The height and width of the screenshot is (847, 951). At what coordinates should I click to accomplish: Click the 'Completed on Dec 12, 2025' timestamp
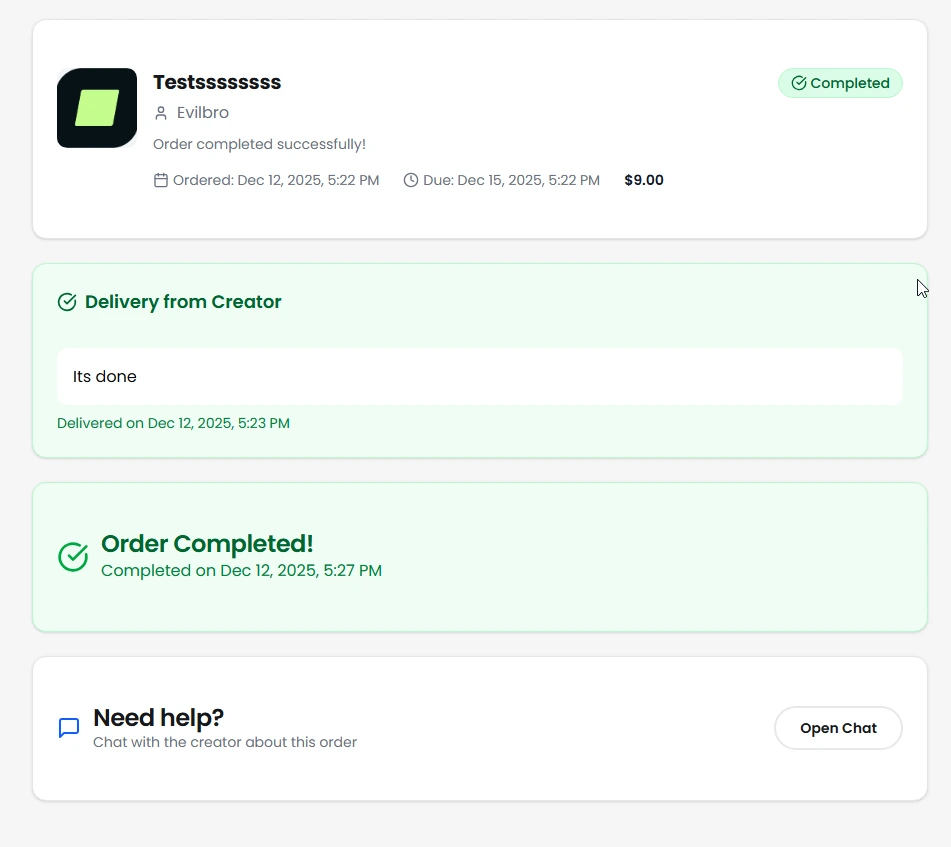[241, 571]
